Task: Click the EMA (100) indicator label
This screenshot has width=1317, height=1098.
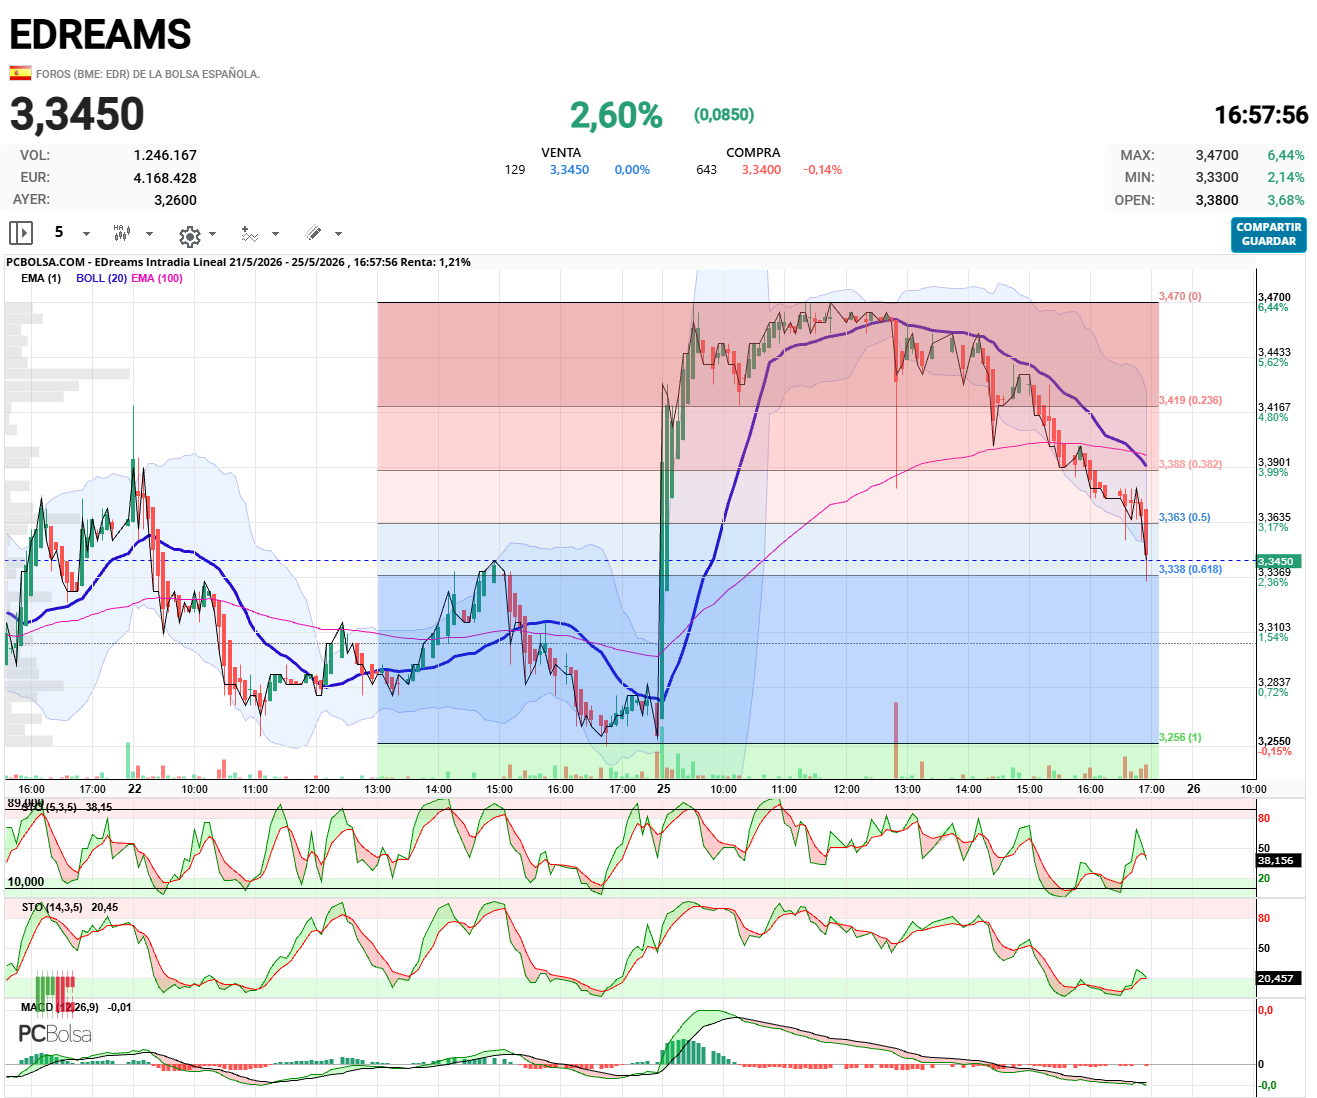Action: pyautogui.click(x=157, y=278)
